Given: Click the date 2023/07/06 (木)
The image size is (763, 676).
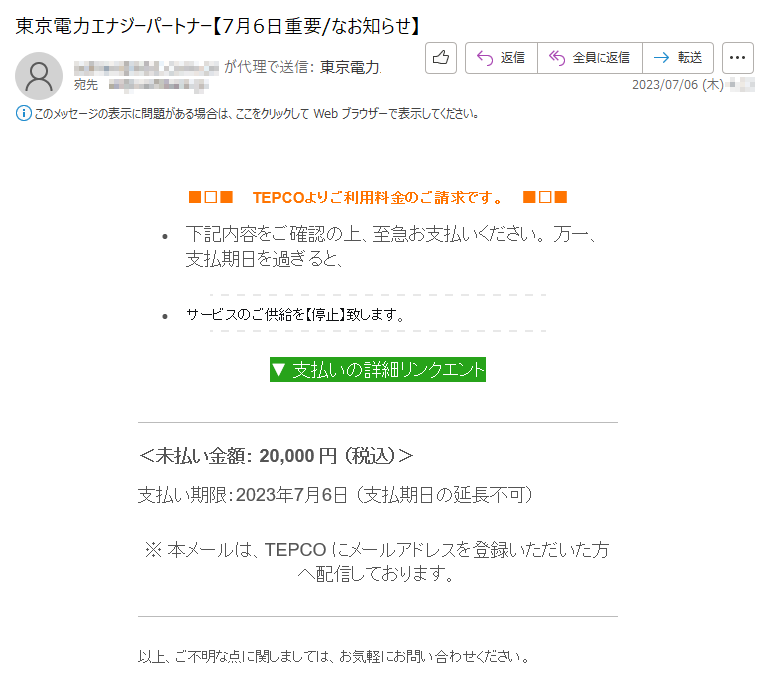Looking at the screenshot, I should coord(677,85).
